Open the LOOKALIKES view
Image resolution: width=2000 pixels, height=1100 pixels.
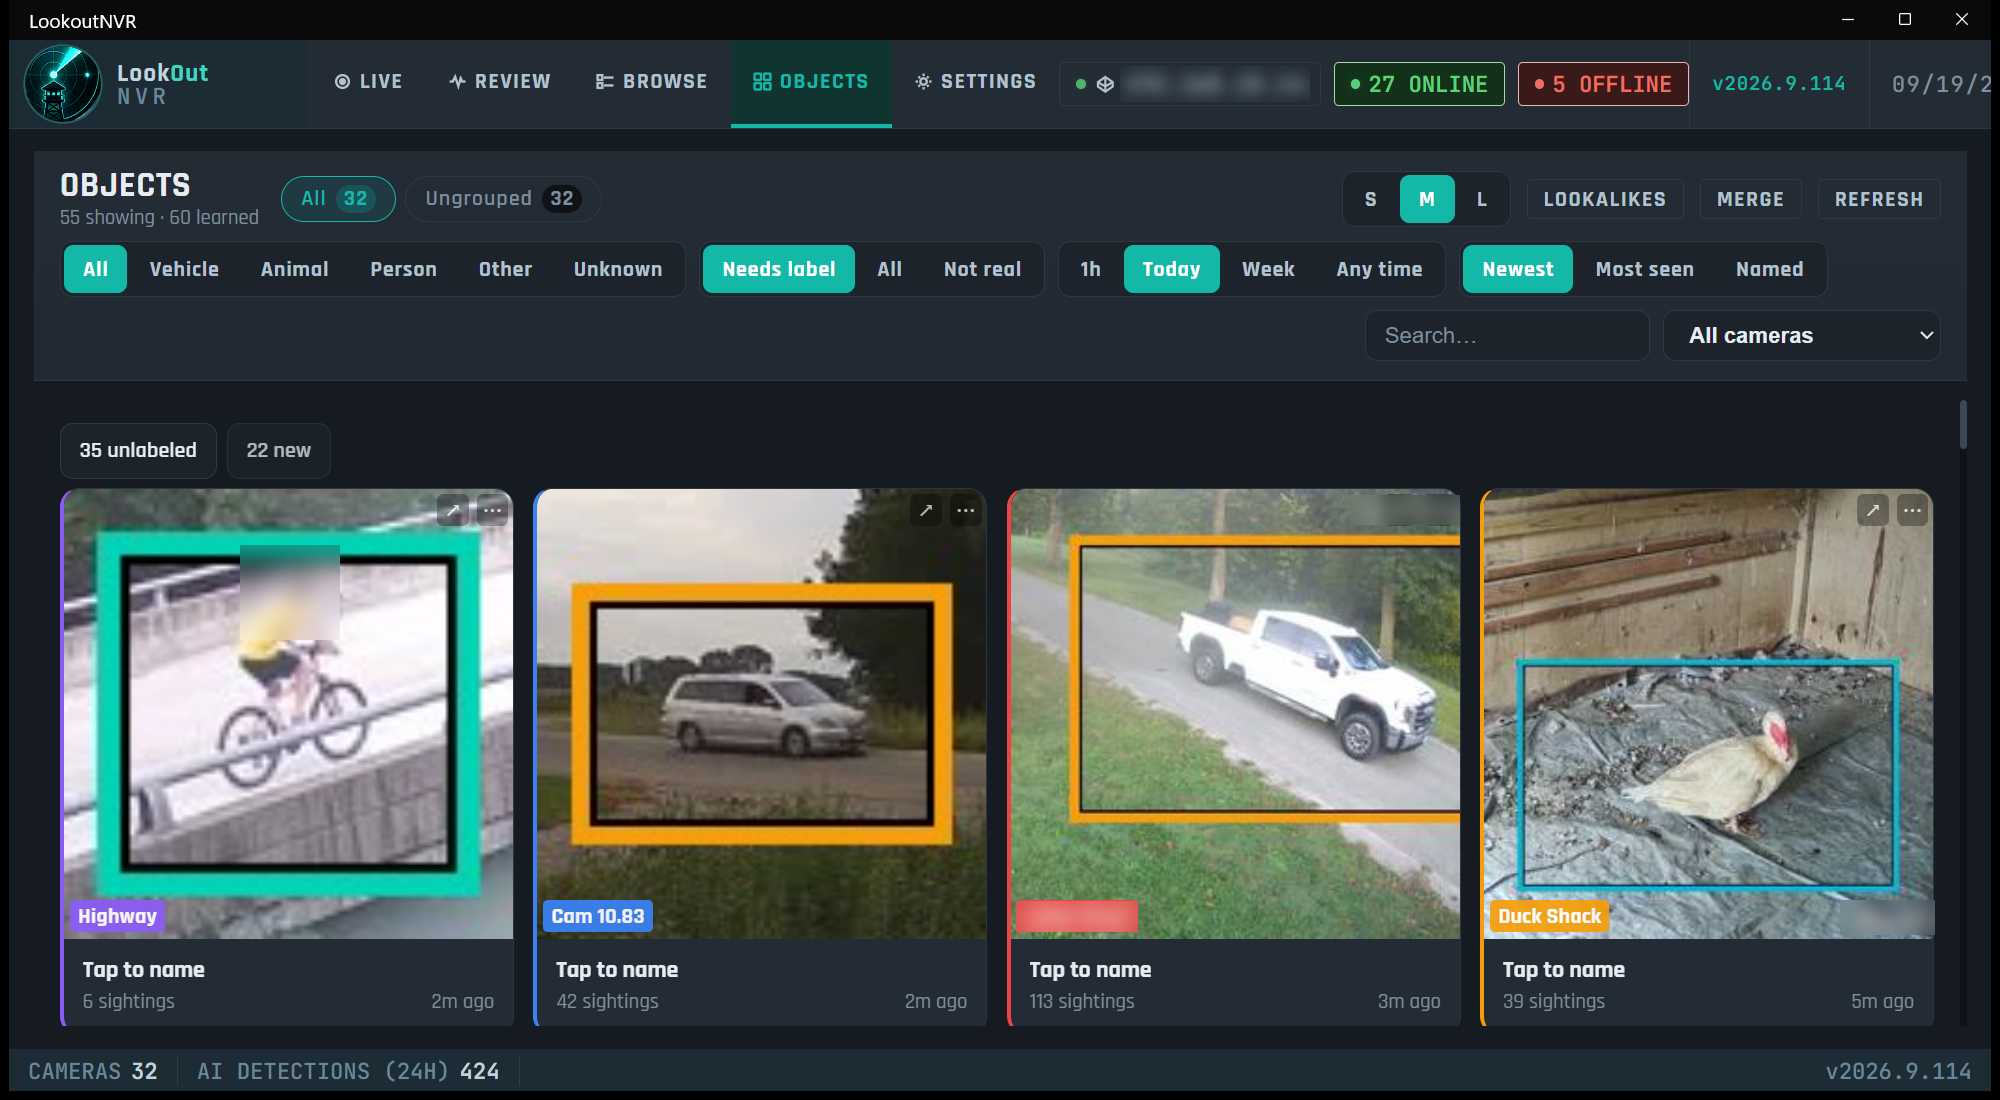point(1604,199)
